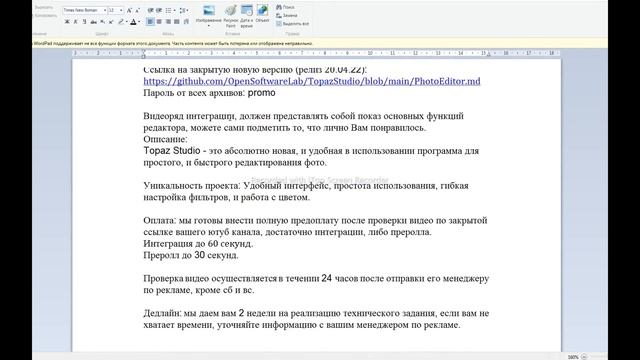640x360 pixels.
Task: Click Замена (Replace) button
Action: click(x=287, y=16)
